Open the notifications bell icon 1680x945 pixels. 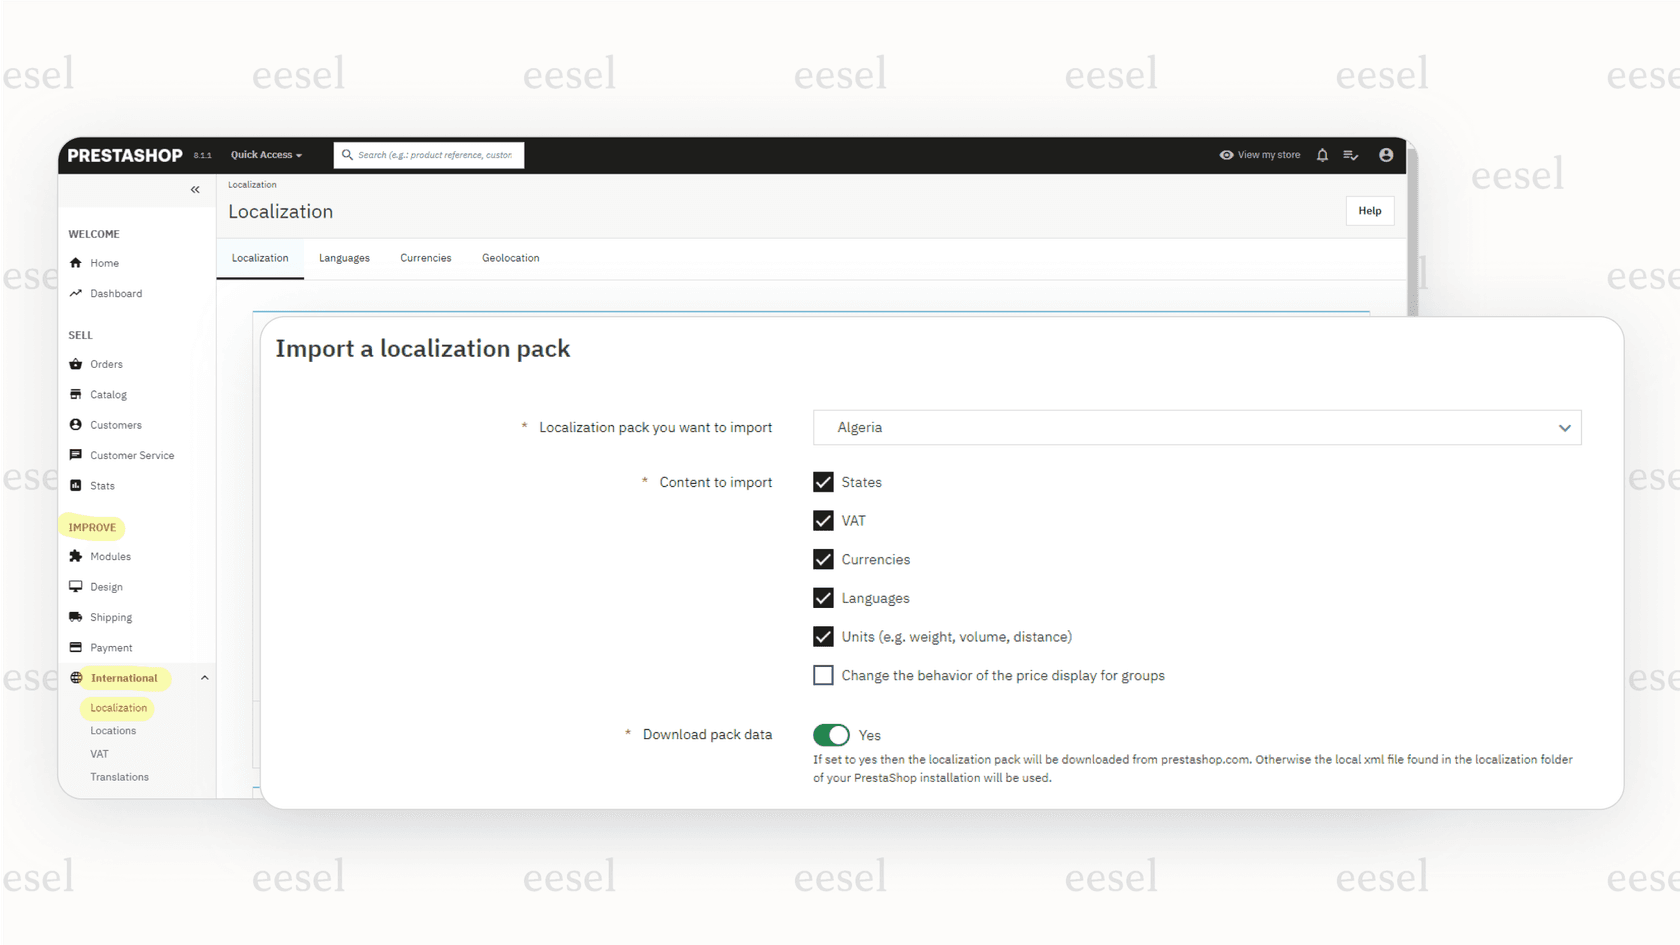point(1322,155)
